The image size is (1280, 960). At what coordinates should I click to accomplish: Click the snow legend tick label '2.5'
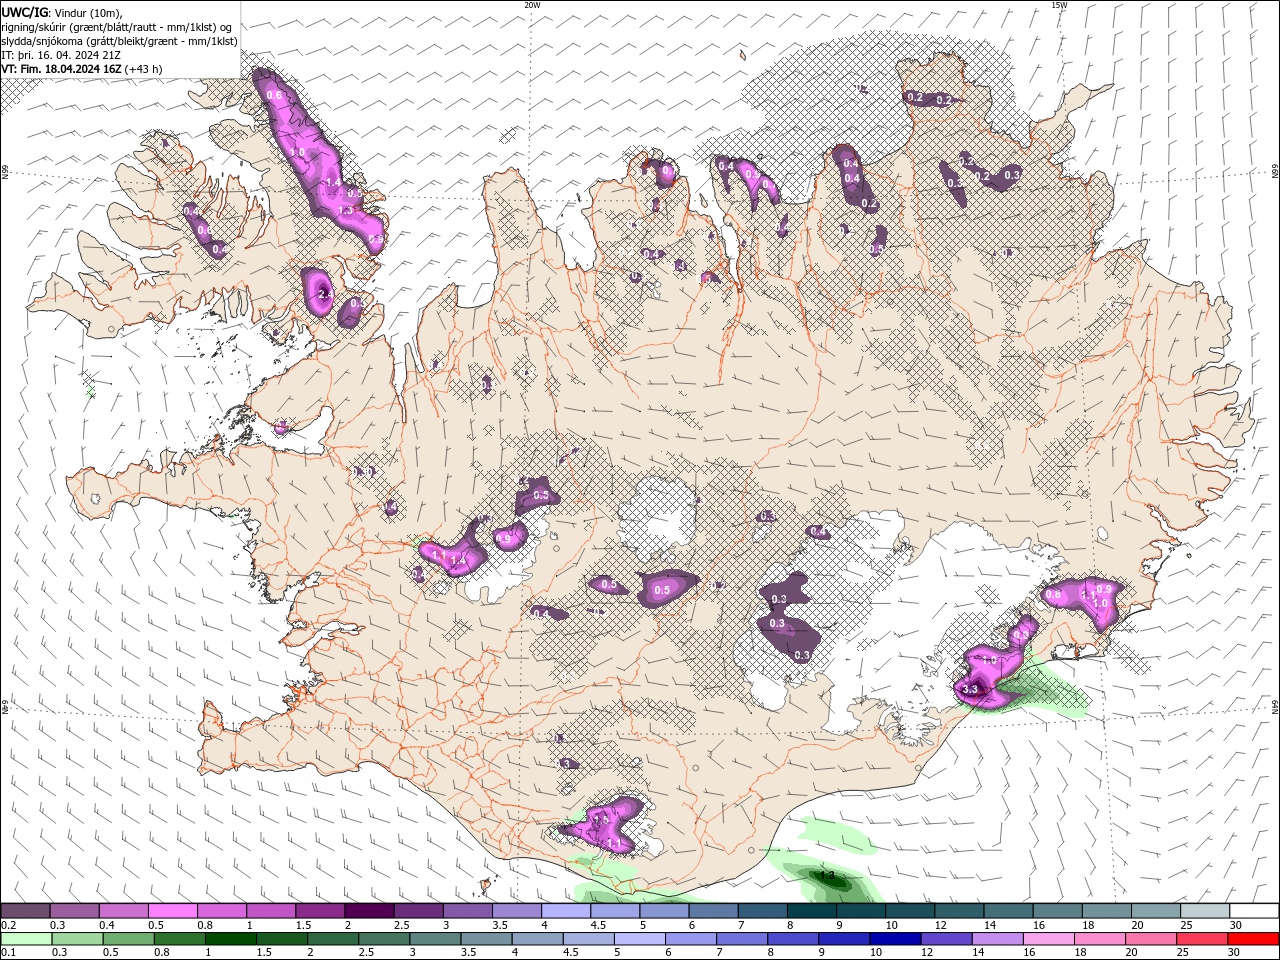(x=402, y=925)
